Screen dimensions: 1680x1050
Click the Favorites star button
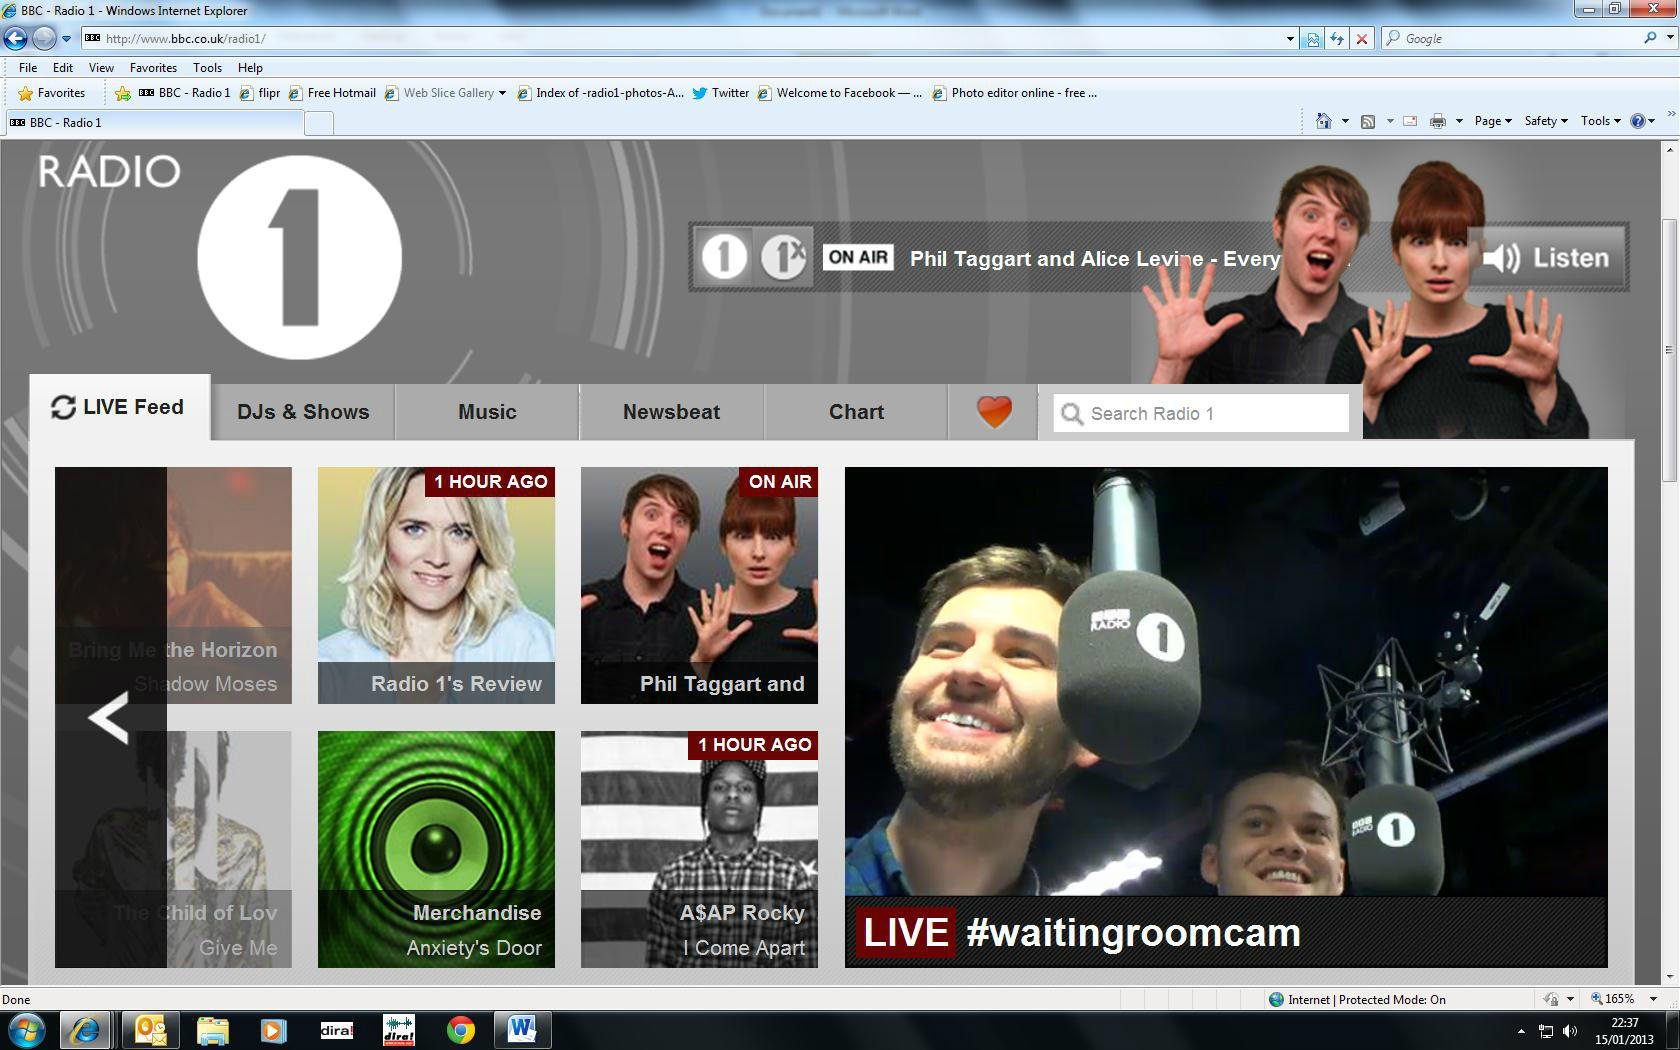(52, 93)
